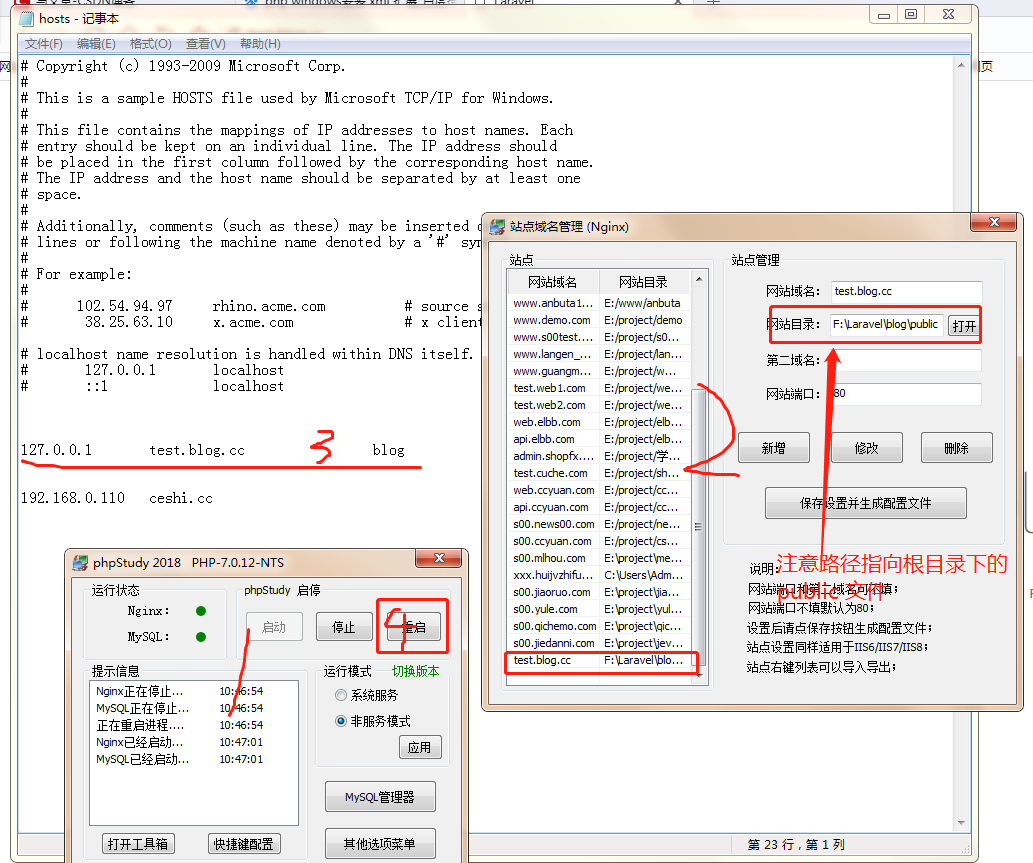Select s00.qichemo.com site row
This screenshot has width=1033, height=863.
click(x=599, y=626)
